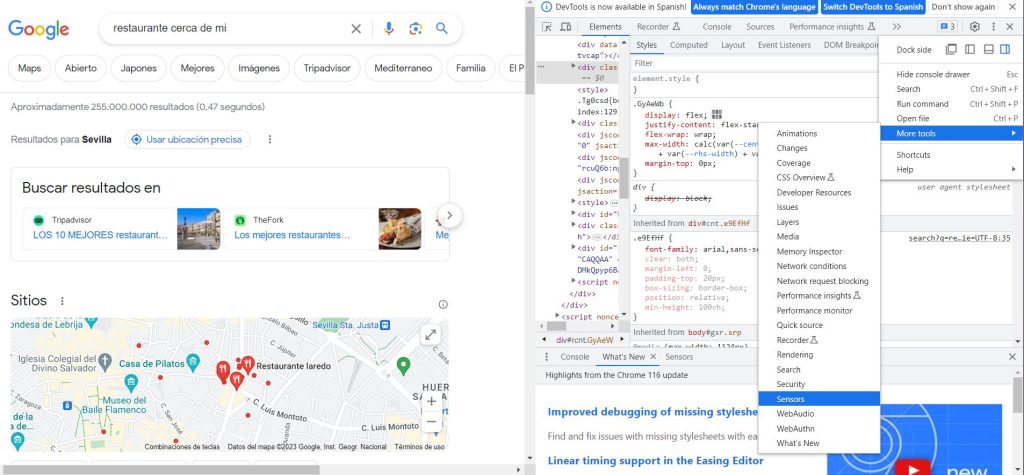1024x475 pixels.
Task: Open the flexbox editor icon next to display: flex
Action: pos(717,114)
